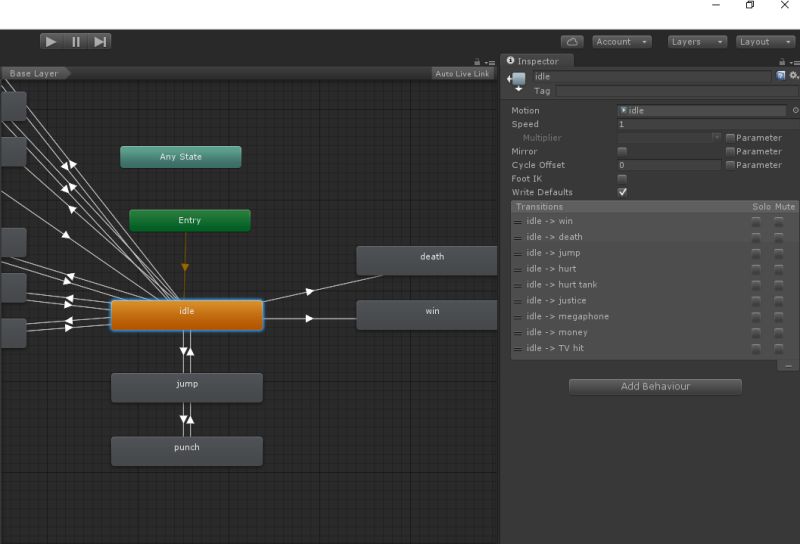Select the Entry node

[x=190, y=220]
